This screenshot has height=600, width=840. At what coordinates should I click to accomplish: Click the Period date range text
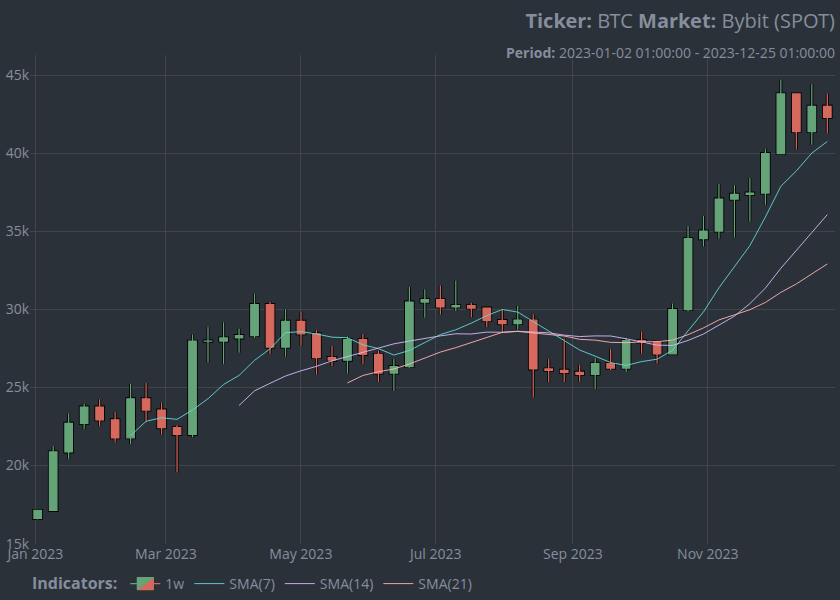(670, 53)
